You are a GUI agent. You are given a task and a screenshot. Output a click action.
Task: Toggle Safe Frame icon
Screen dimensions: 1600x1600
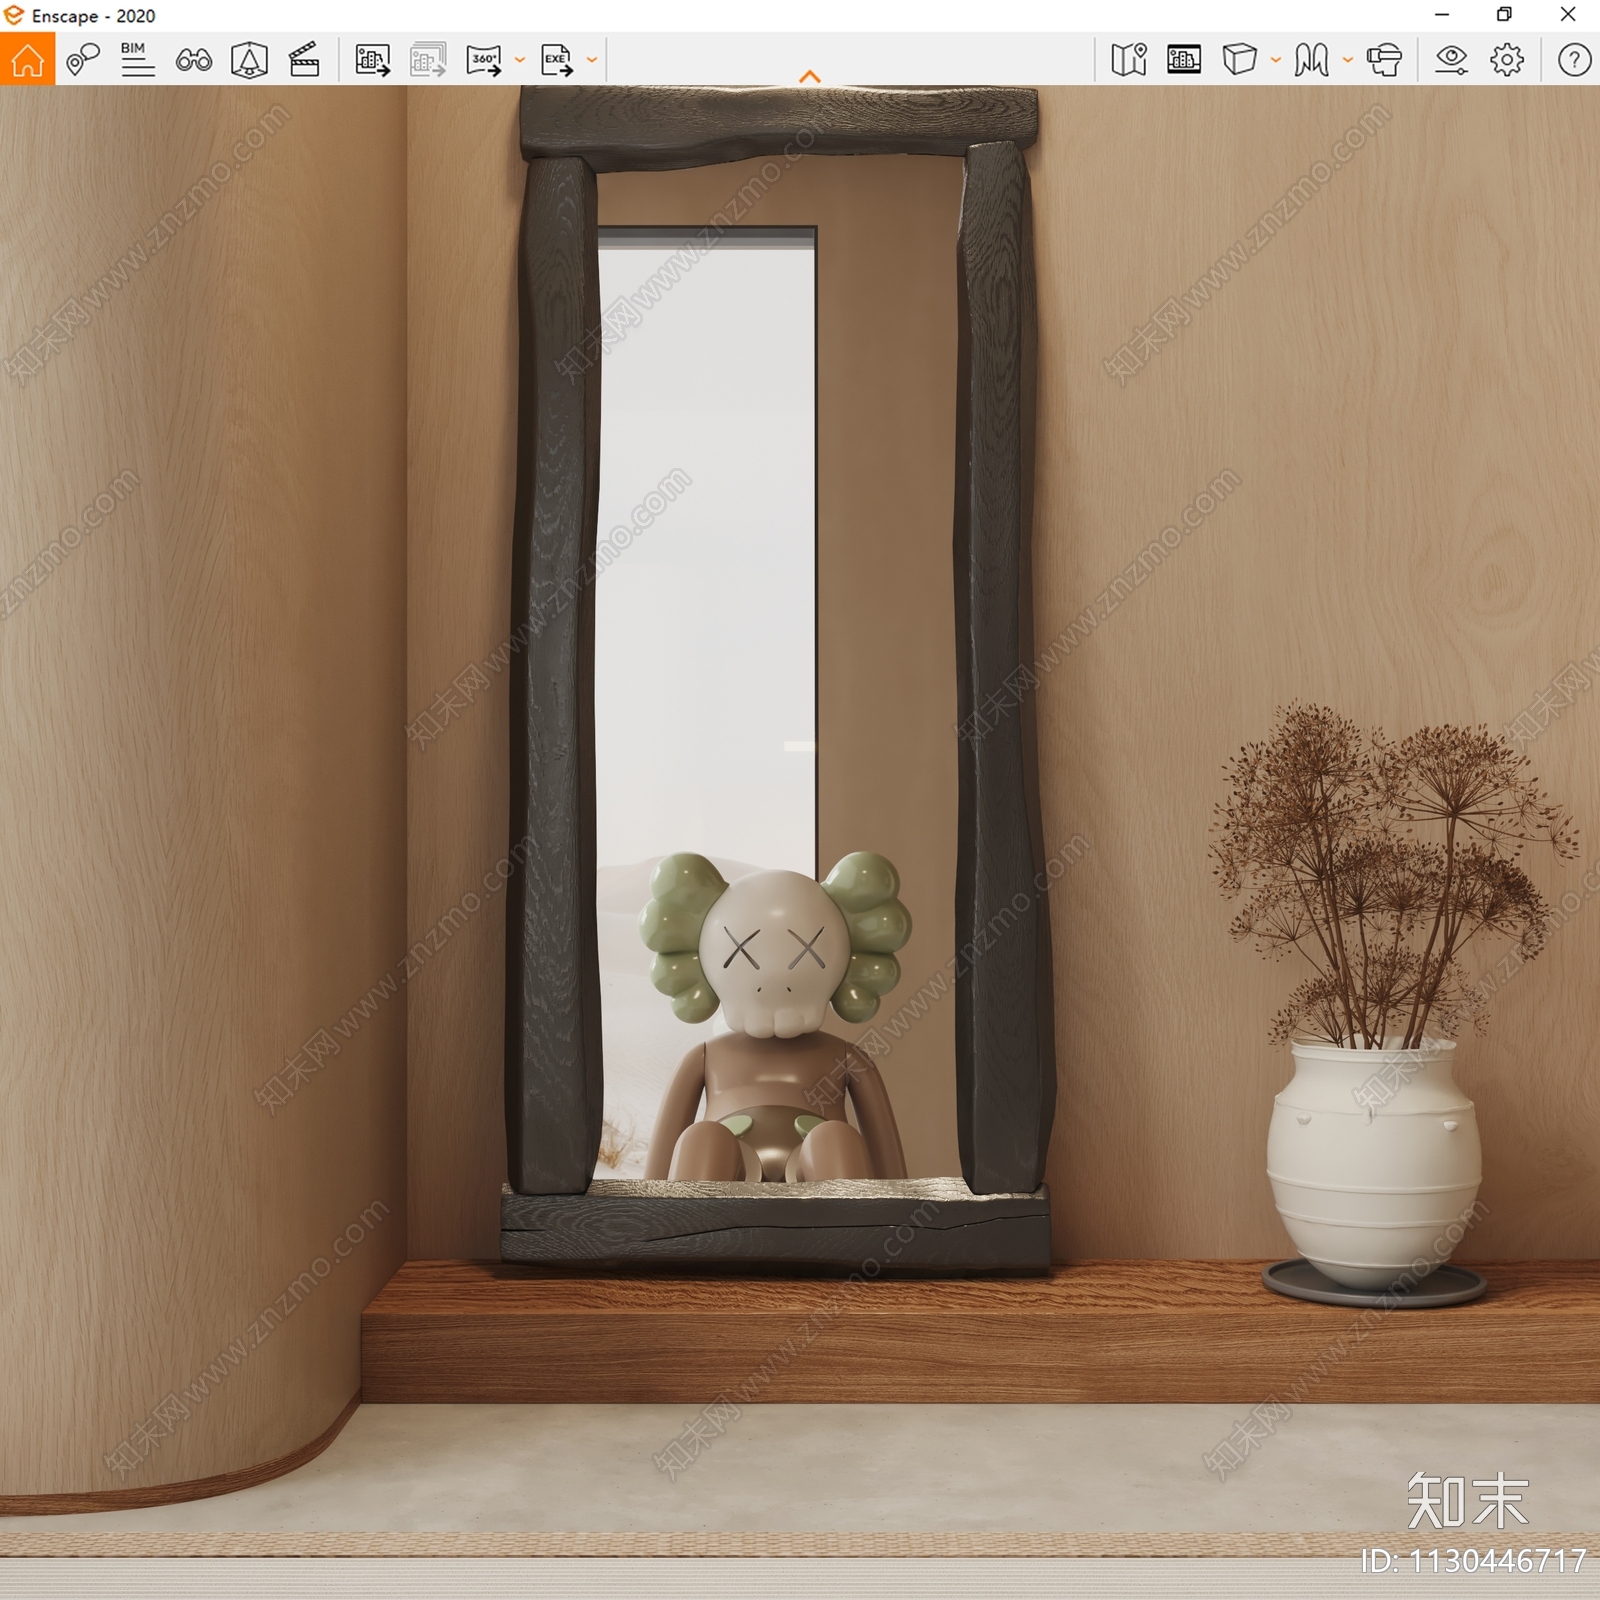[x=249, y=60]
